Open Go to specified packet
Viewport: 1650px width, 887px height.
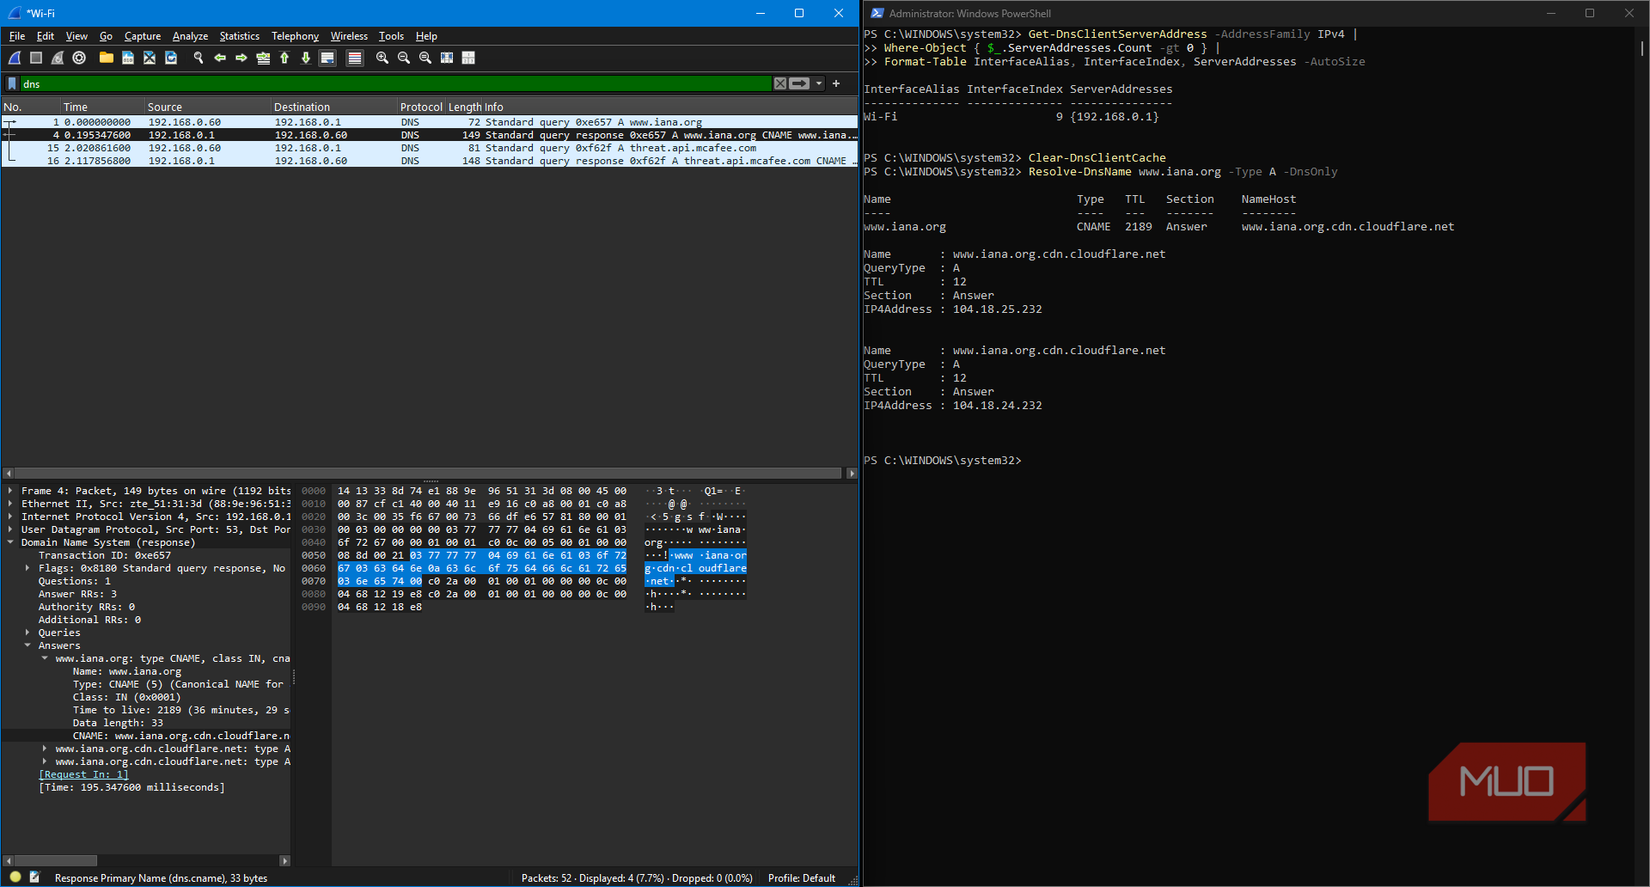point(263,58)
